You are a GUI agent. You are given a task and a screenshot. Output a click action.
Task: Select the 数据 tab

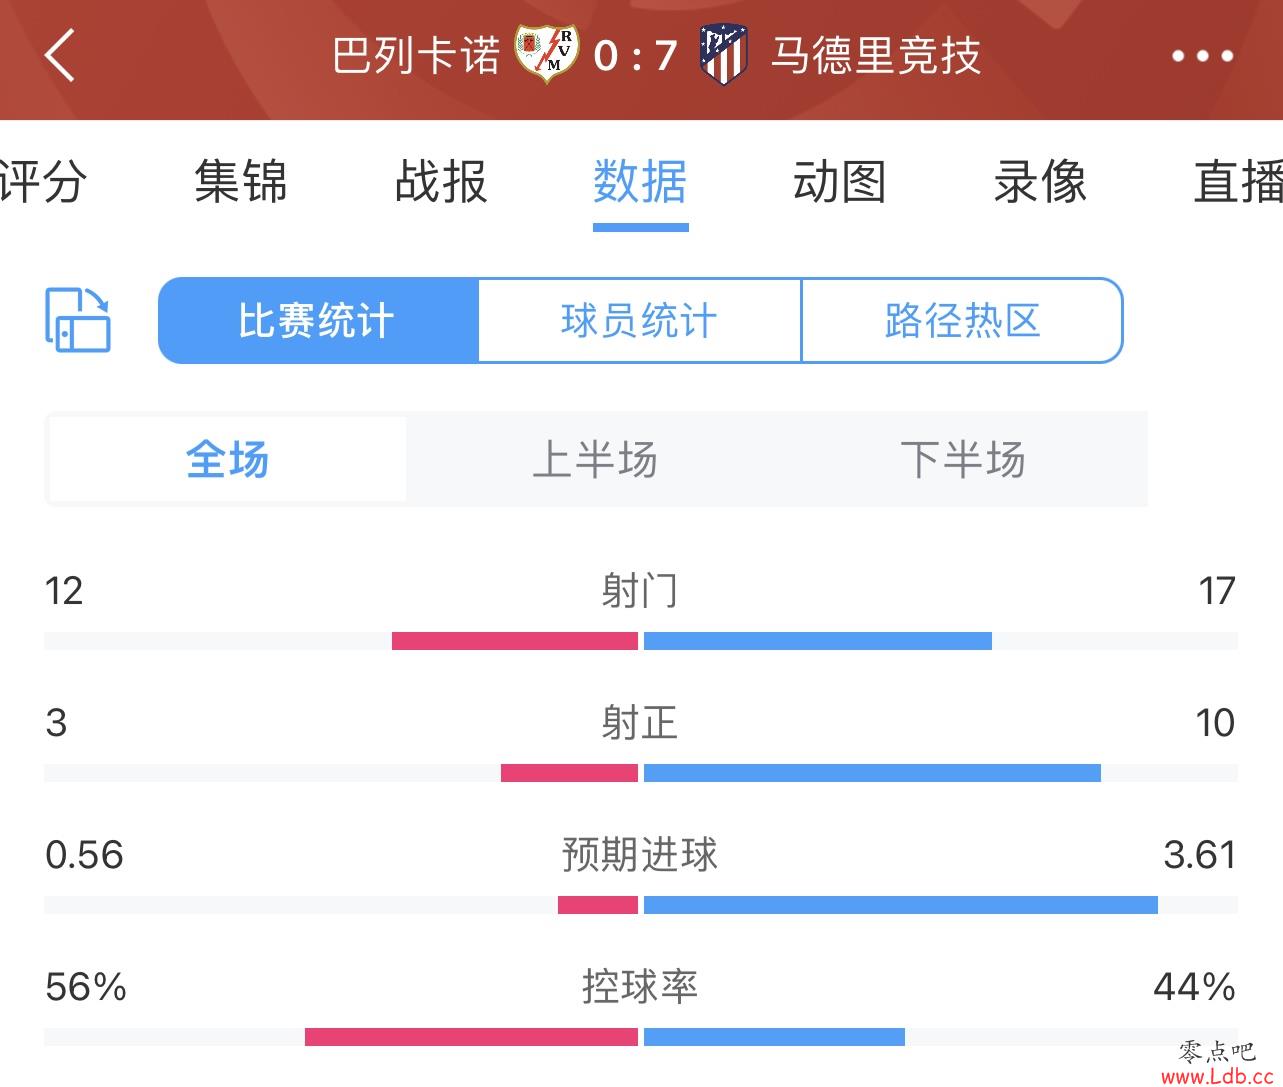coord(640,182)
